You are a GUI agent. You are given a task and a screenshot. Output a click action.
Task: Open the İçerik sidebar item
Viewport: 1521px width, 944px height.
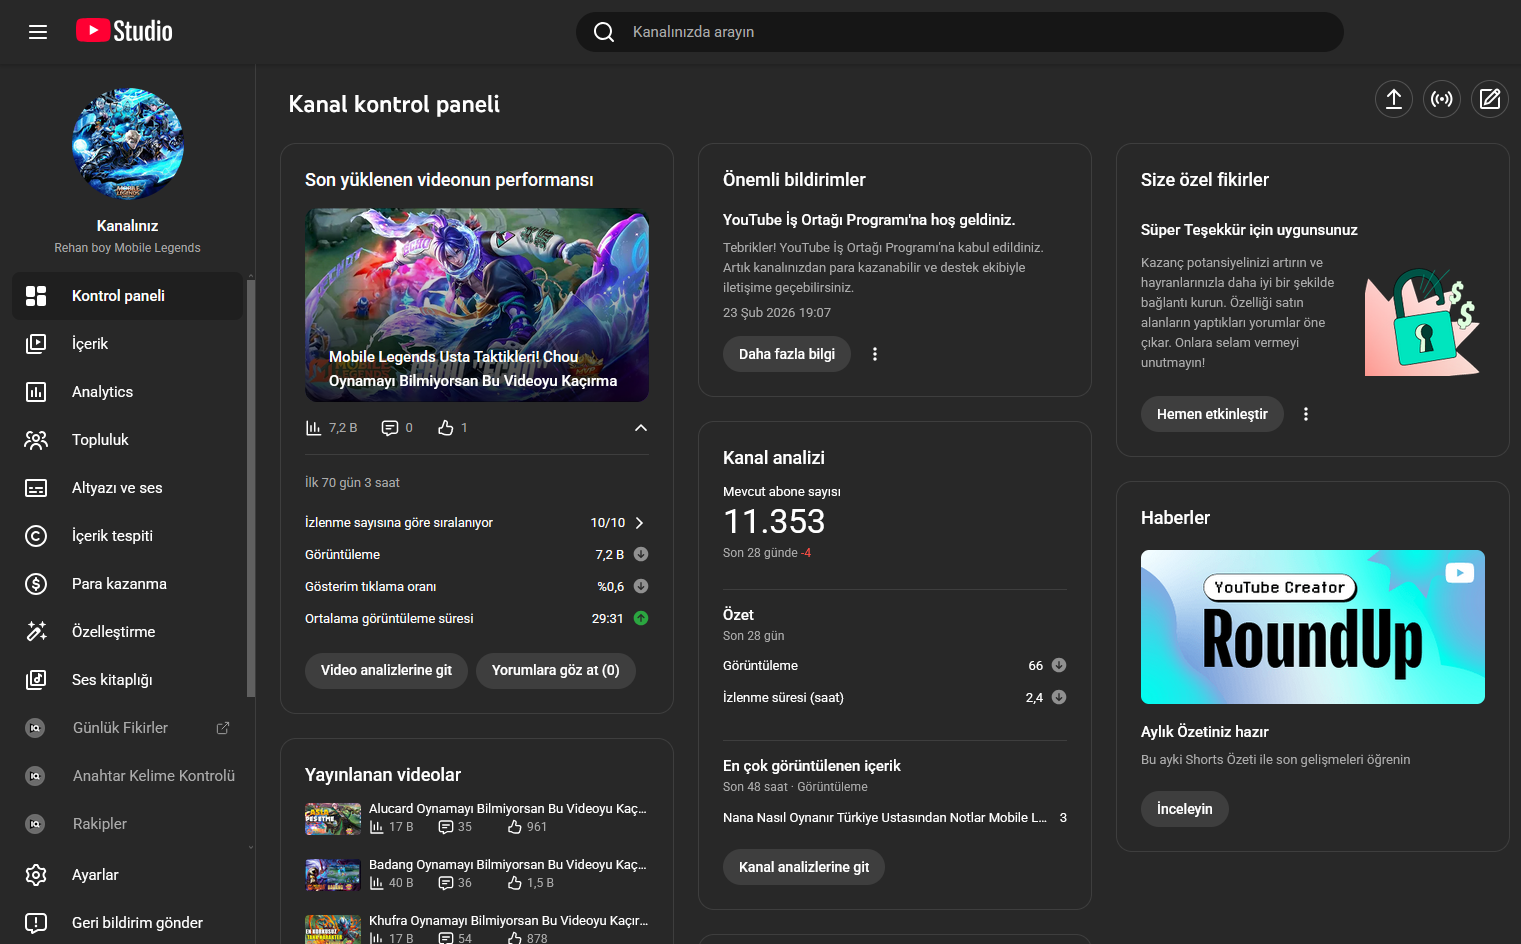tap(127, 344)
